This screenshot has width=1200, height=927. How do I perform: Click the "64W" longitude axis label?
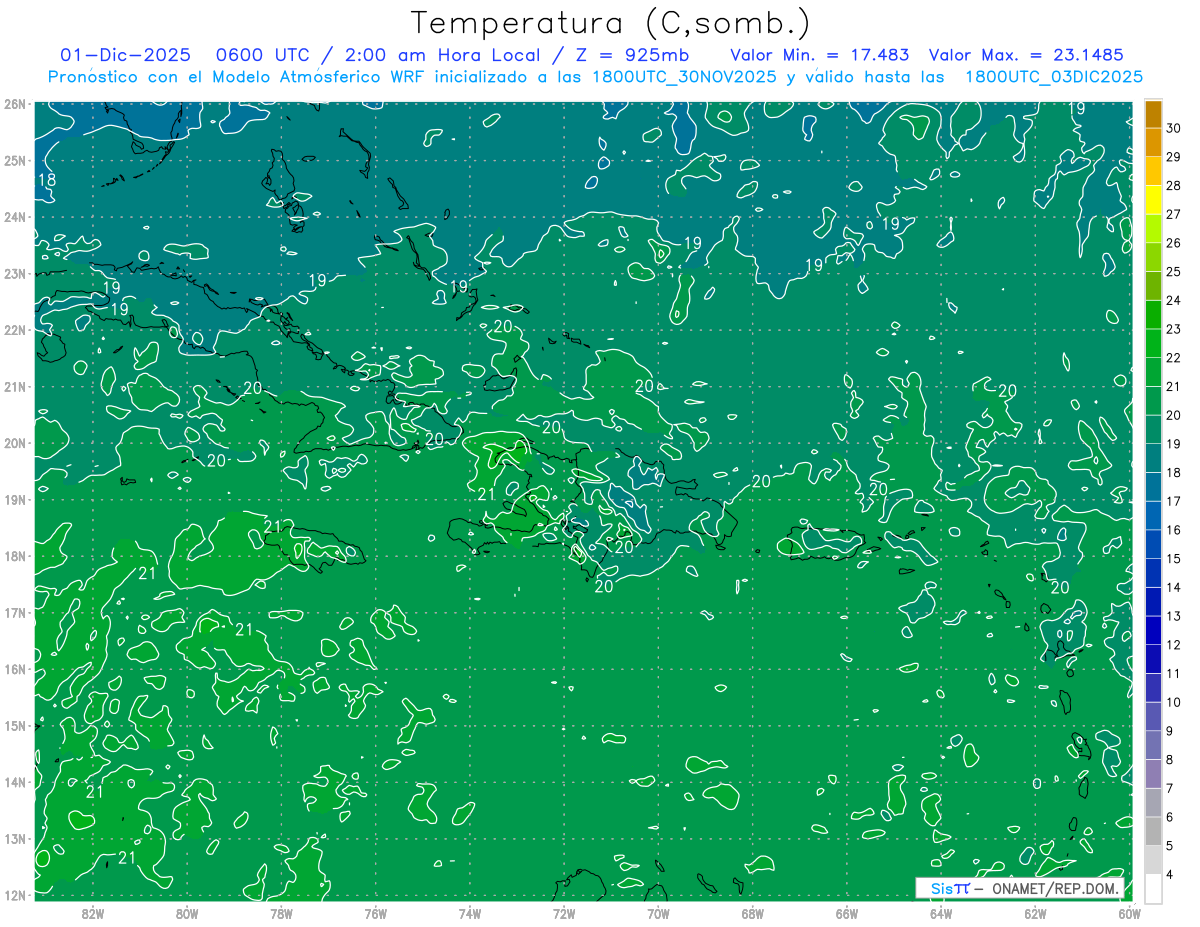coord(941,913)
